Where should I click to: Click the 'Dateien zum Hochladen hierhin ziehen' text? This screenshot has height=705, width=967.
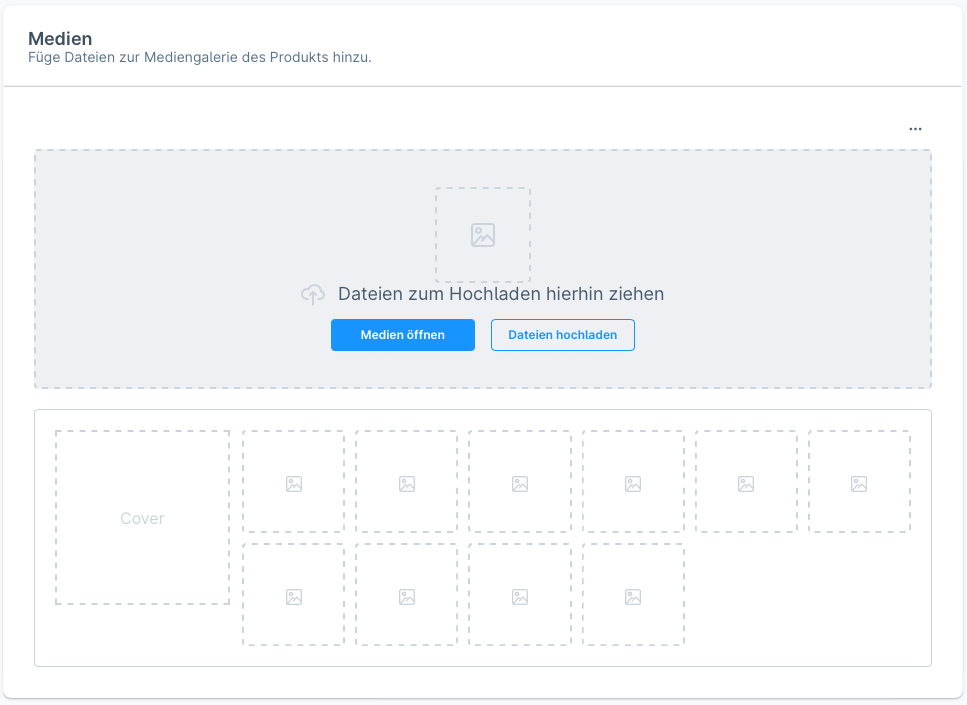(501, 294)
